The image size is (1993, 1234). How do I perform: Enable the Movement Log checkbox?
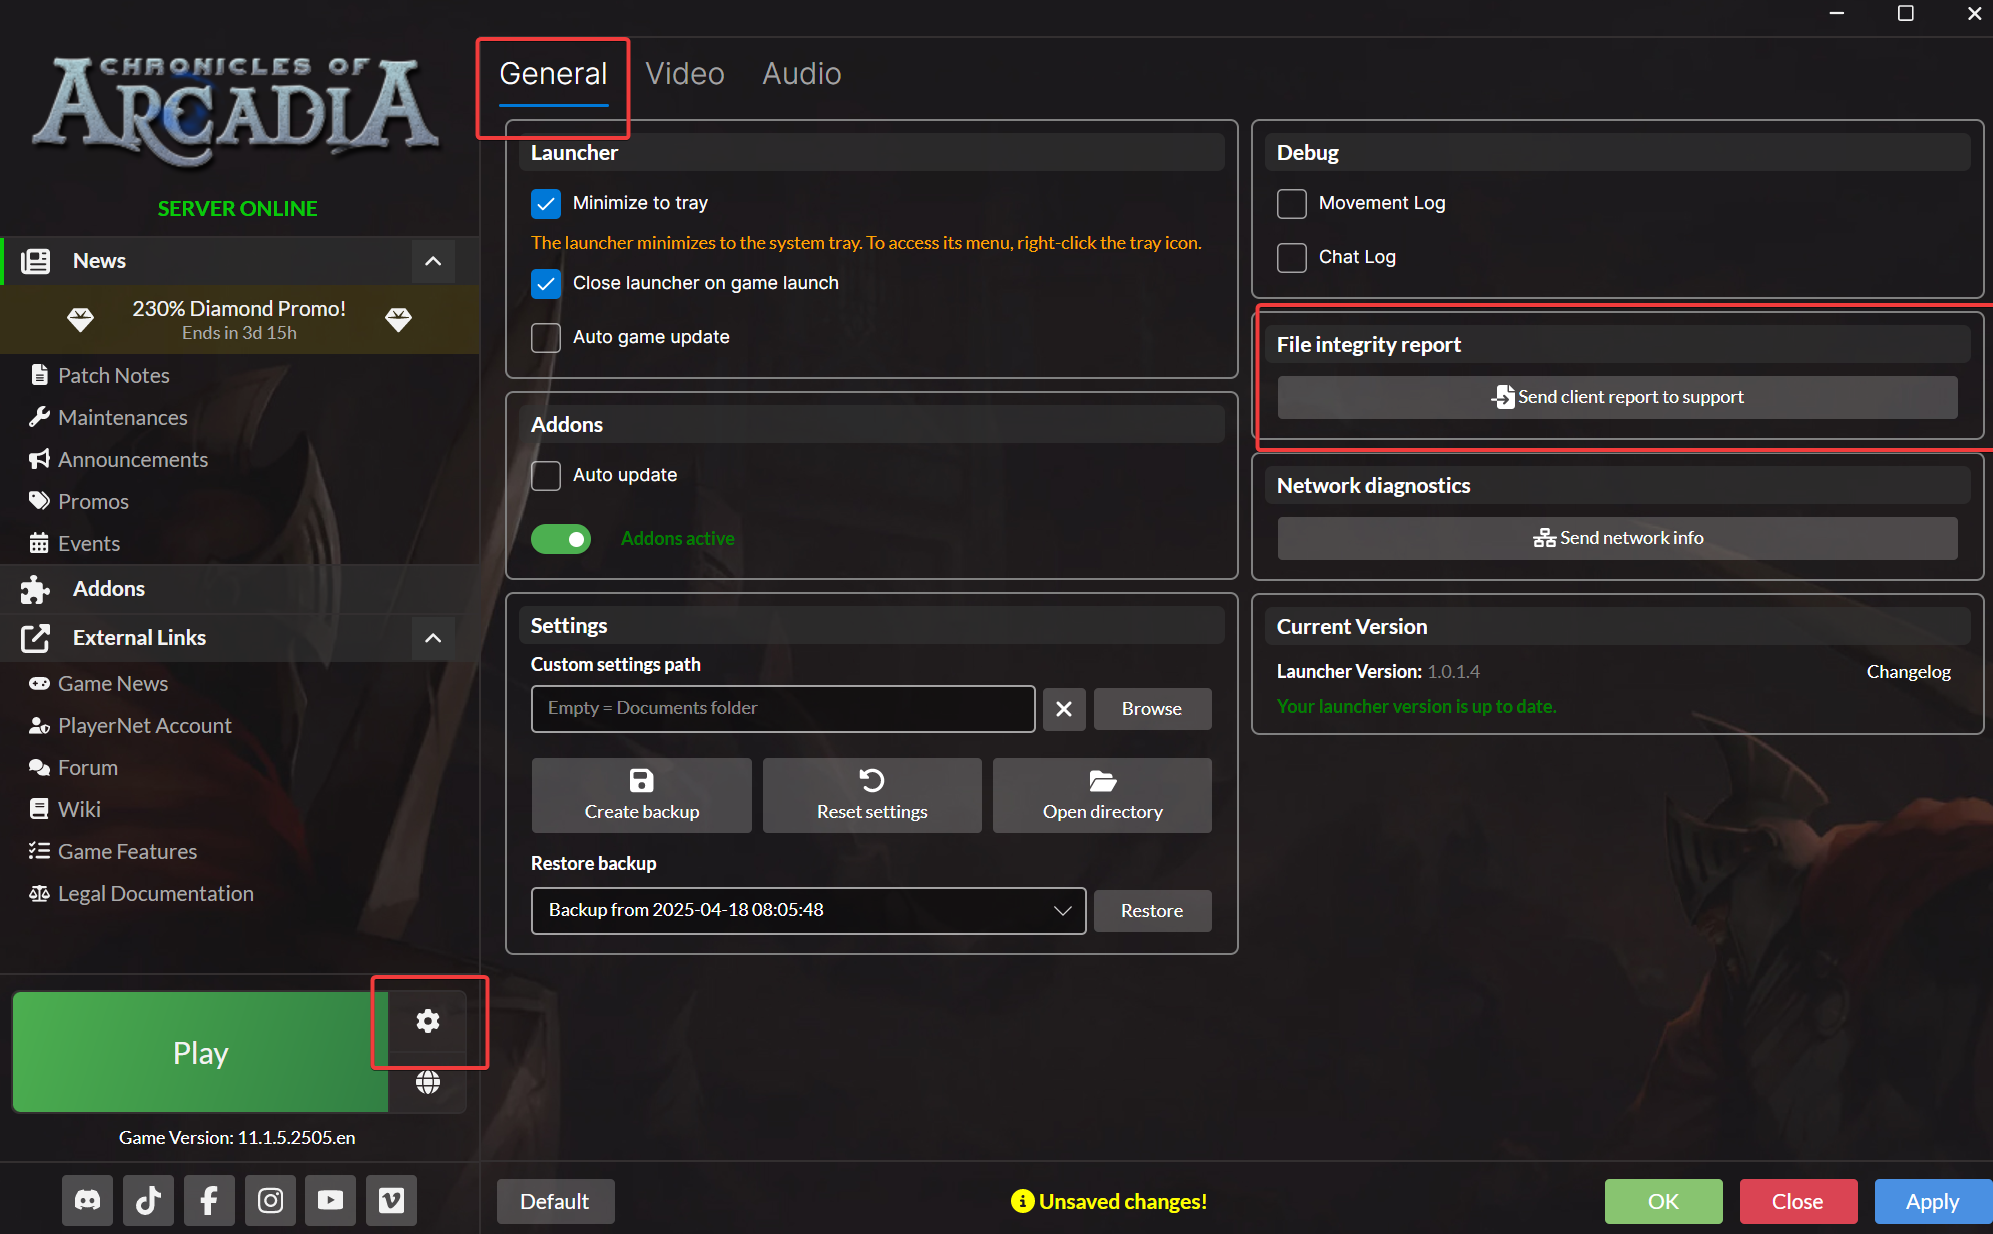point(1292,204)
